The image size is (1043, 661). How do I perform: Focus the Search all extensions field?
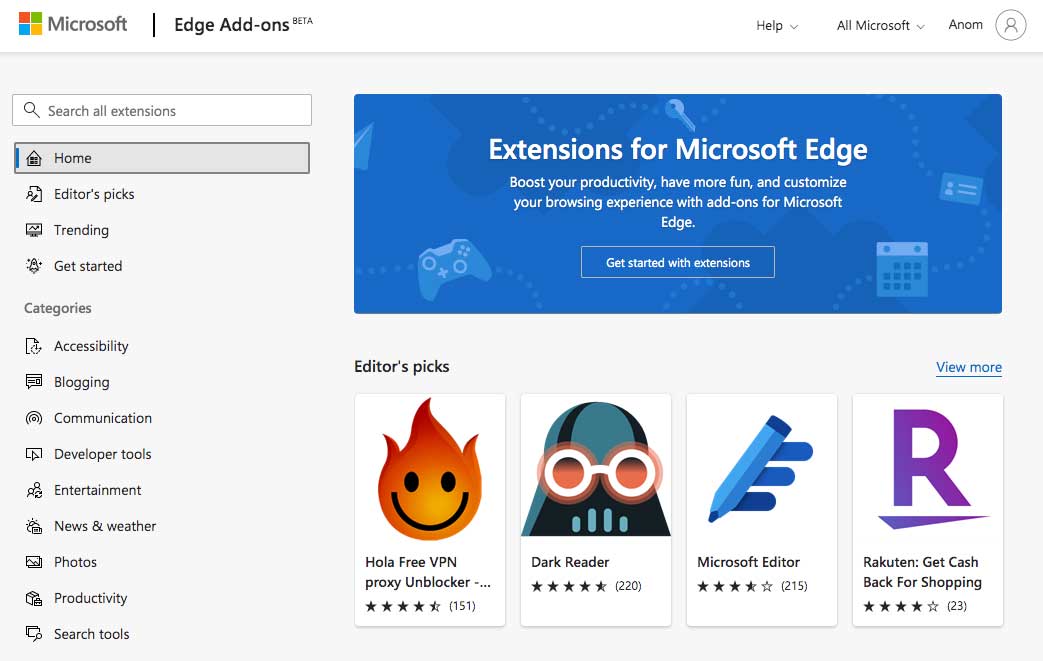[162, 110]
